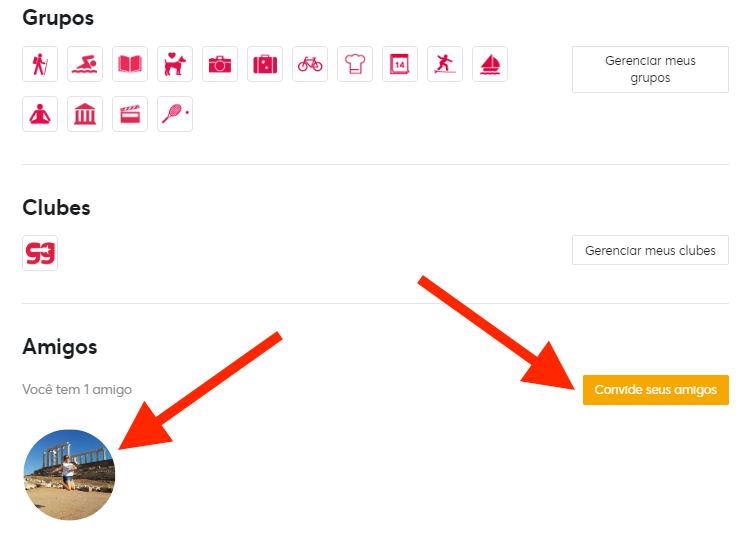Image resolution: width=742 pixels, height=534 pixels.
Task: Open the club logo under Clubes
Action: pyautogui.click(x=40, y=253)
